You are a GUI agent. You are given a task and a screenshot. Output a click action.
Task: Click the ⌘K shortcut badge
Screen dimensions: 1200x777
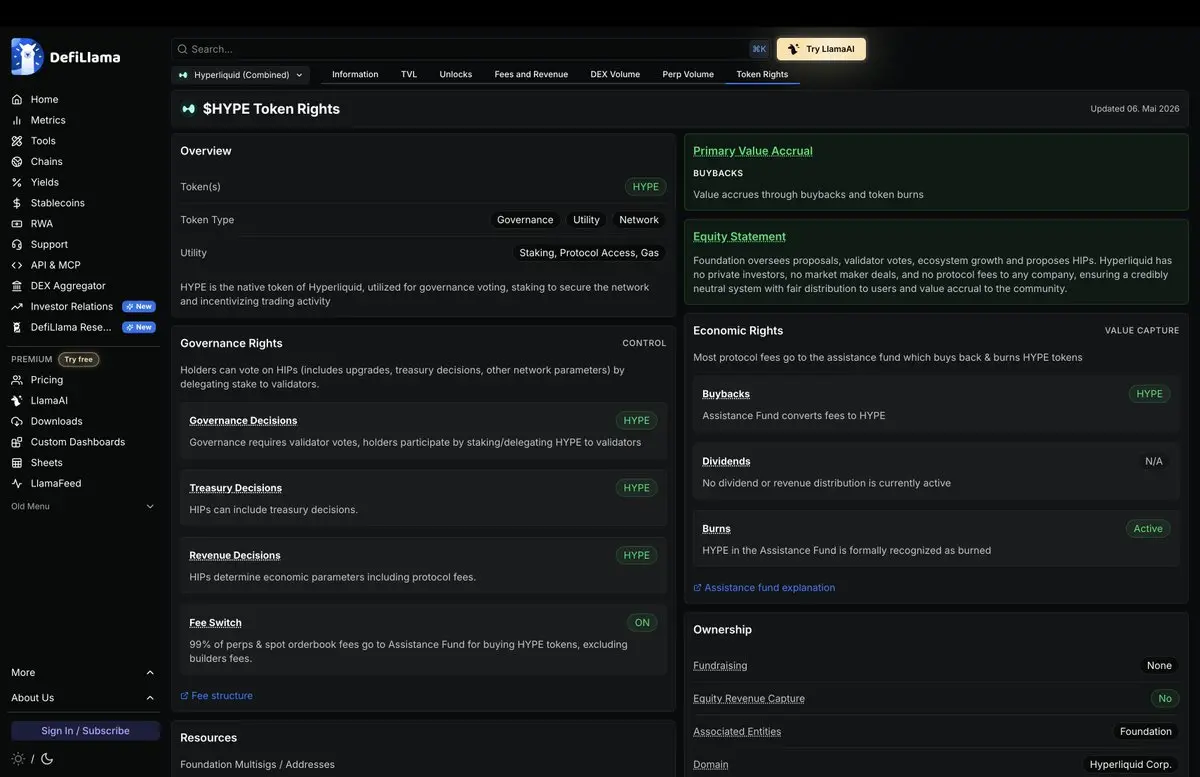click(x=759, y=49)
